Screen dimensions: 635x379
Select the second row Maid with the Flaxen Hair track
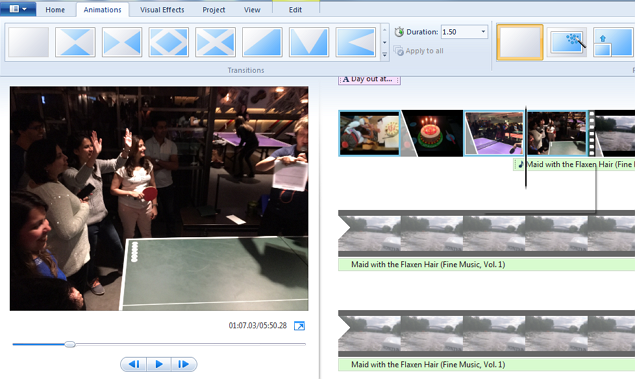(486, 265)
